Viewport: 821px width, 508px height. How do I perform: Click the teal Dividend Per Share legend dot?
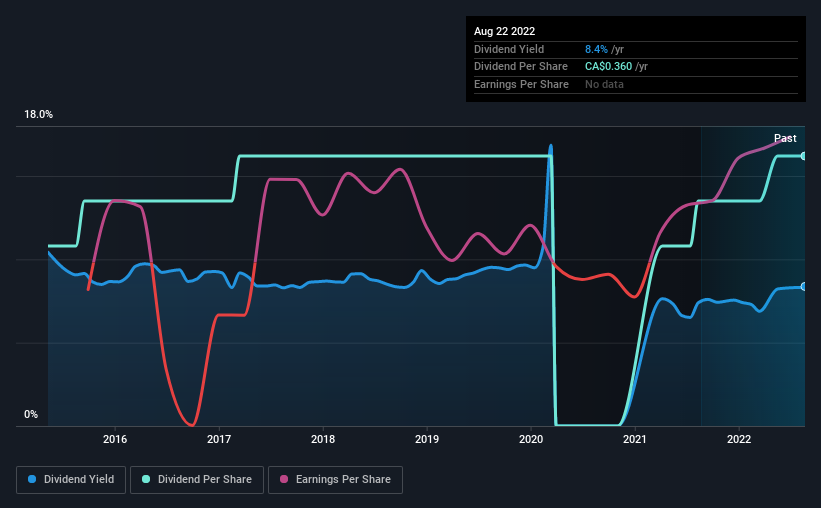click(x=146, y=479)
